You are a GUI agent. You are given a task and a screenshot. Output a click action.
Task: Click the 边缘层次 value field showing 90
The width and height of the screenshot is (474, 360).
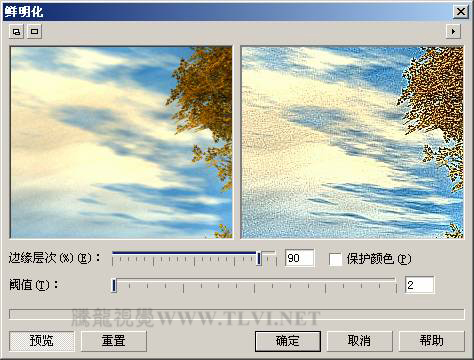[299, 258]
